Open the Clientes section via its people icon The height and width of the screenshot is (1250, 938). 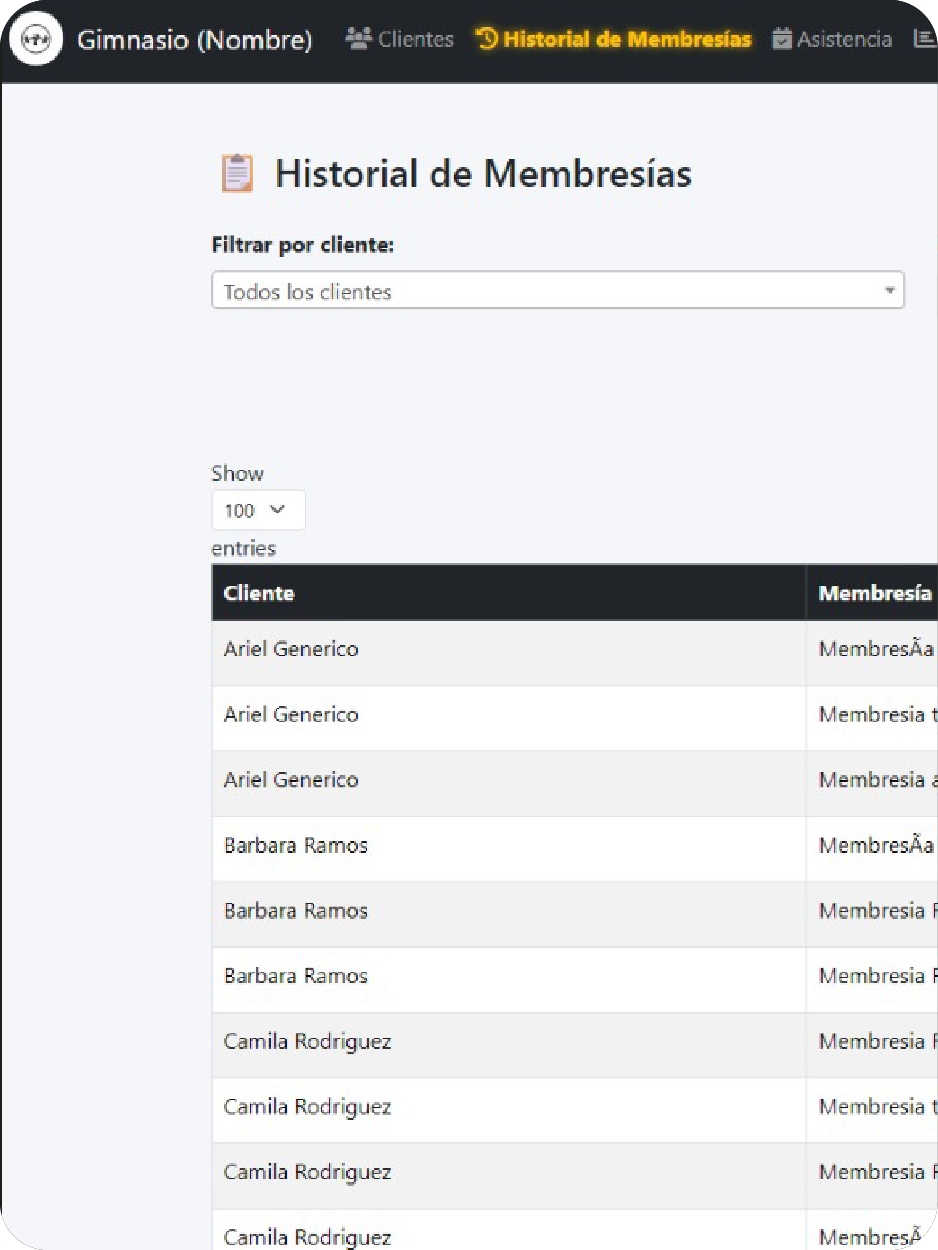(x=355, y=39)
